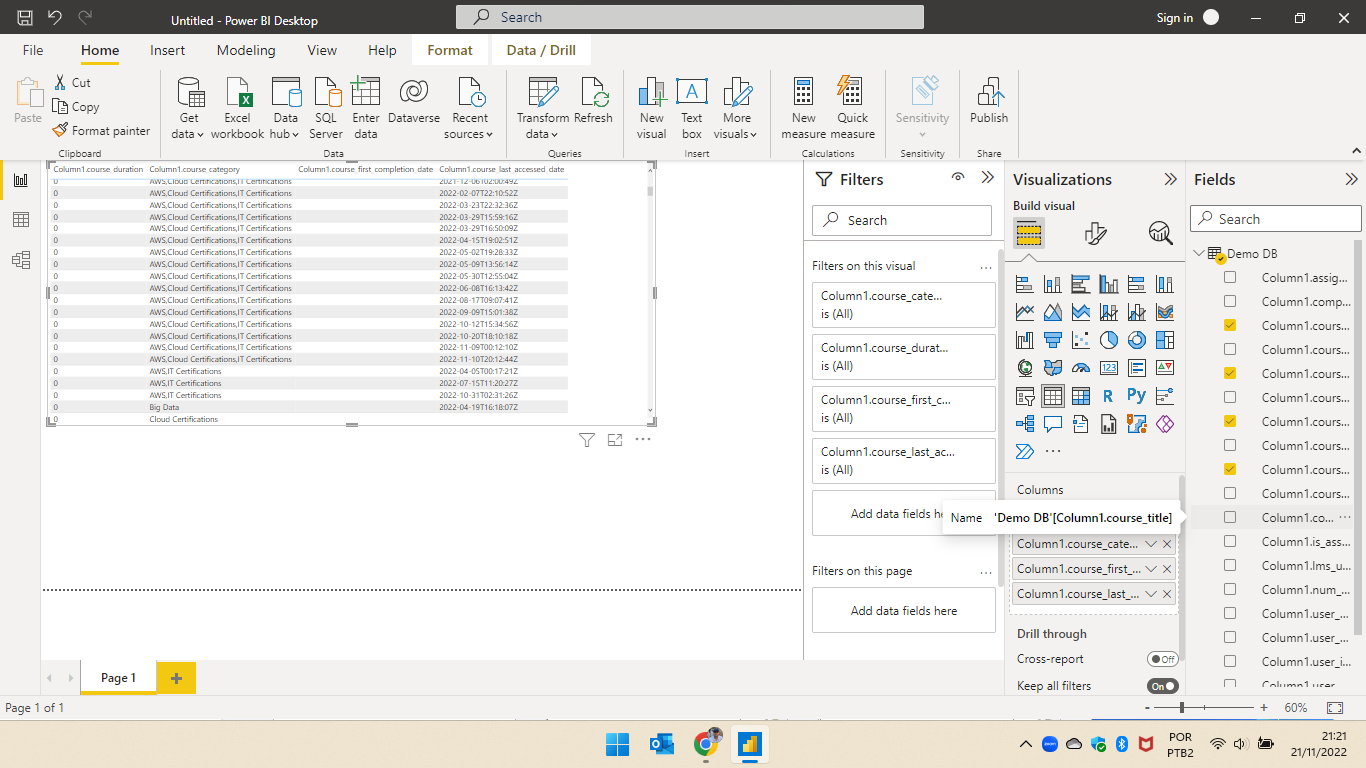Check the Column1.num_... field

pos(1230,589)
